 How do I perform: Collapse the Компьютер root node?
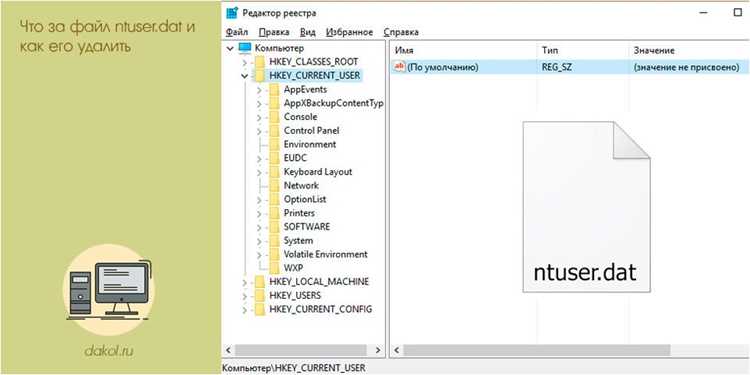[x=230, y=48]
